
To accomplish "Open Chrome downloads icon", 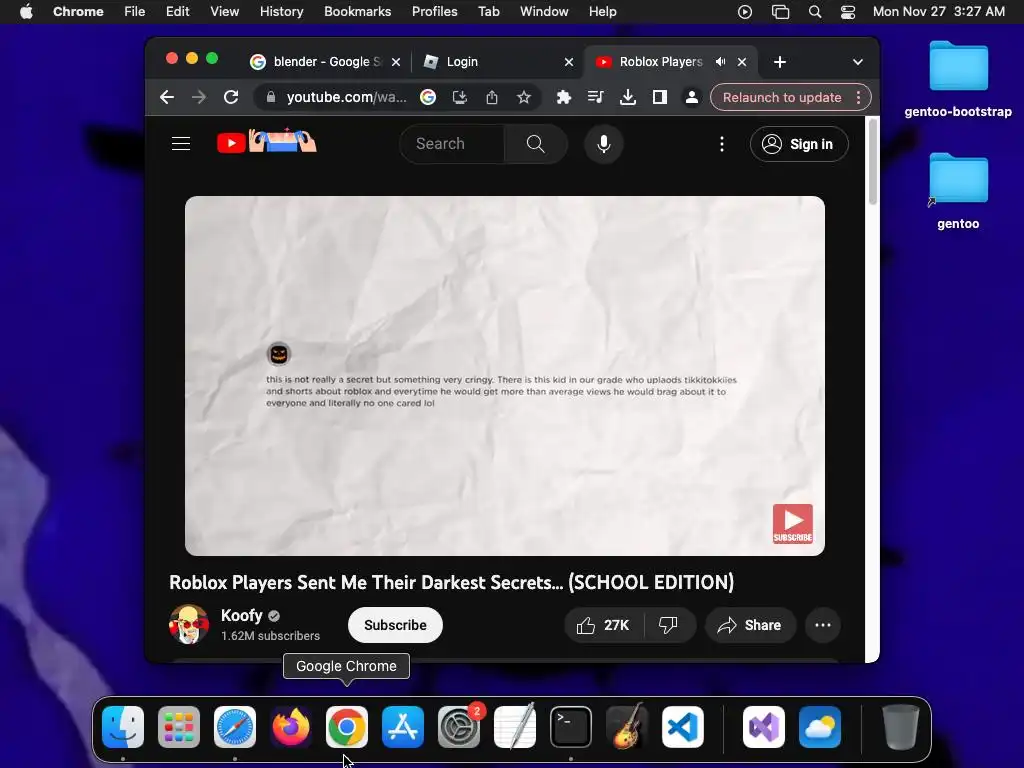I will (628, 97).
